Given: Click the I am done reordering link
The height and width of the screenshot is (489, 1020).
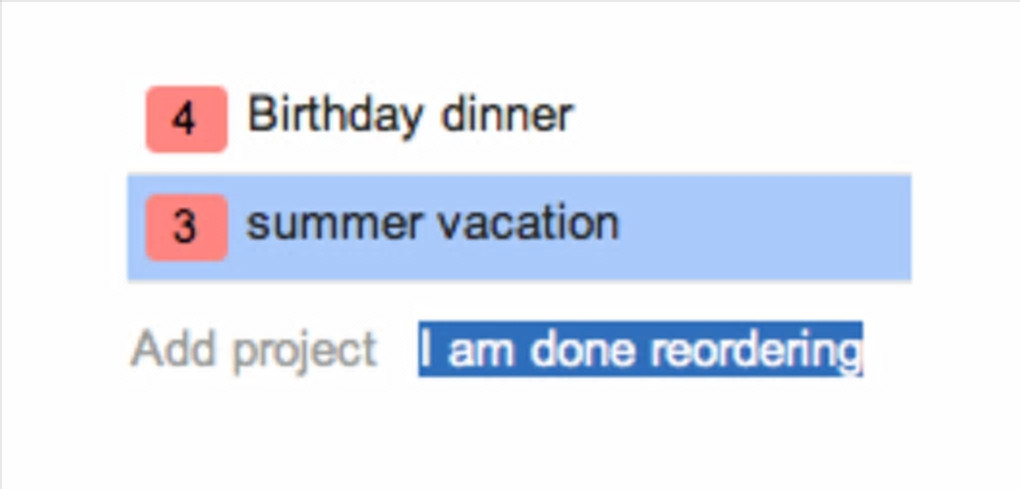Looking at the screenshot, I should click(x=640, y=350).
